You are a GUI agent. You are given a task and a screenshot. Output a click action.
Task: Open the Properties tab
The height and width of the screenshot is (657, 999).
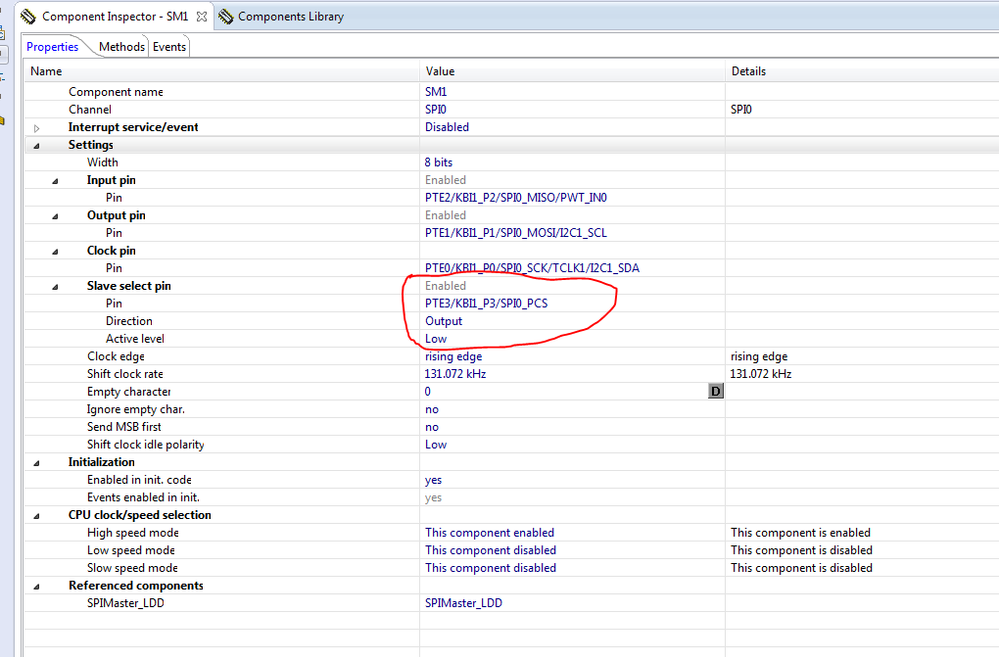point(52,47)
